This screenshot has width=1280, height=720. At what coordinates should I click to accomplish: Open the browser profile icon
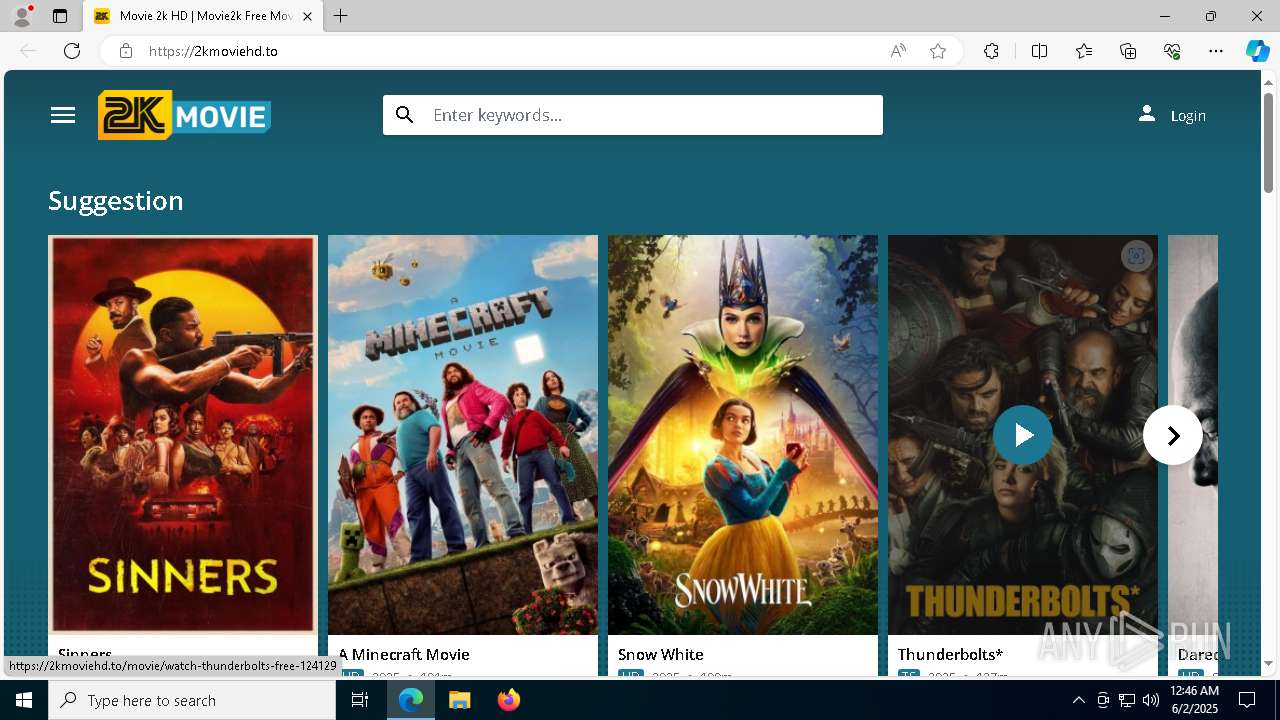point(22,16)
